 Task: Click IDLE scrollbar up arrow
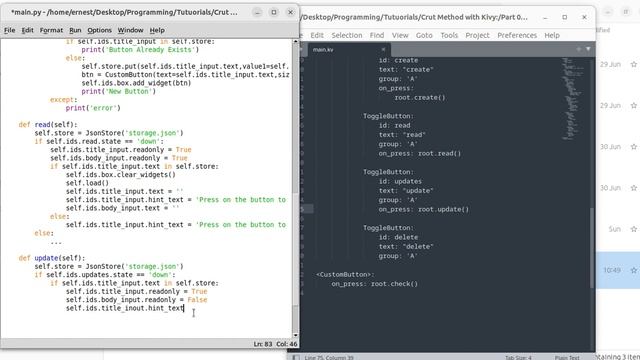click(296, 42)
